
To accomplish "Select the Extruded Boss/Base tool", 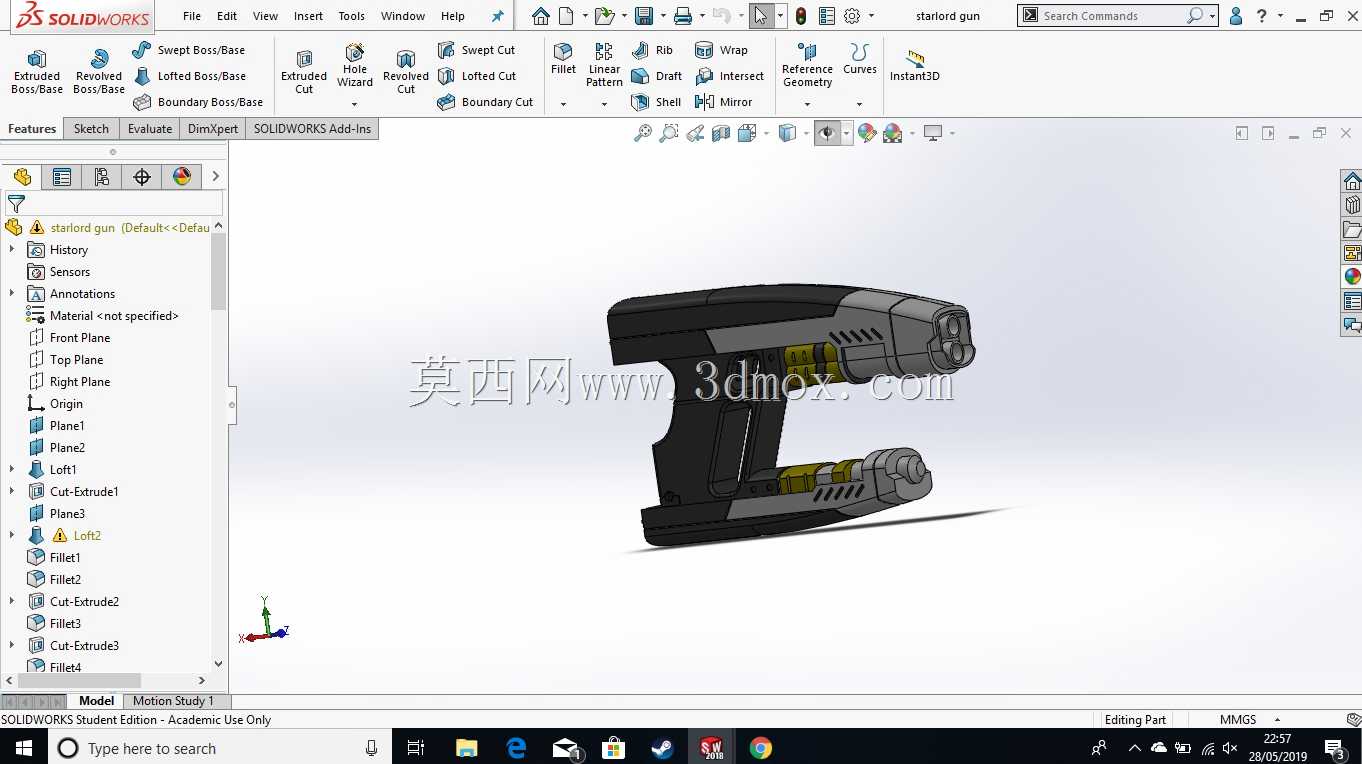I will (37, 72).
